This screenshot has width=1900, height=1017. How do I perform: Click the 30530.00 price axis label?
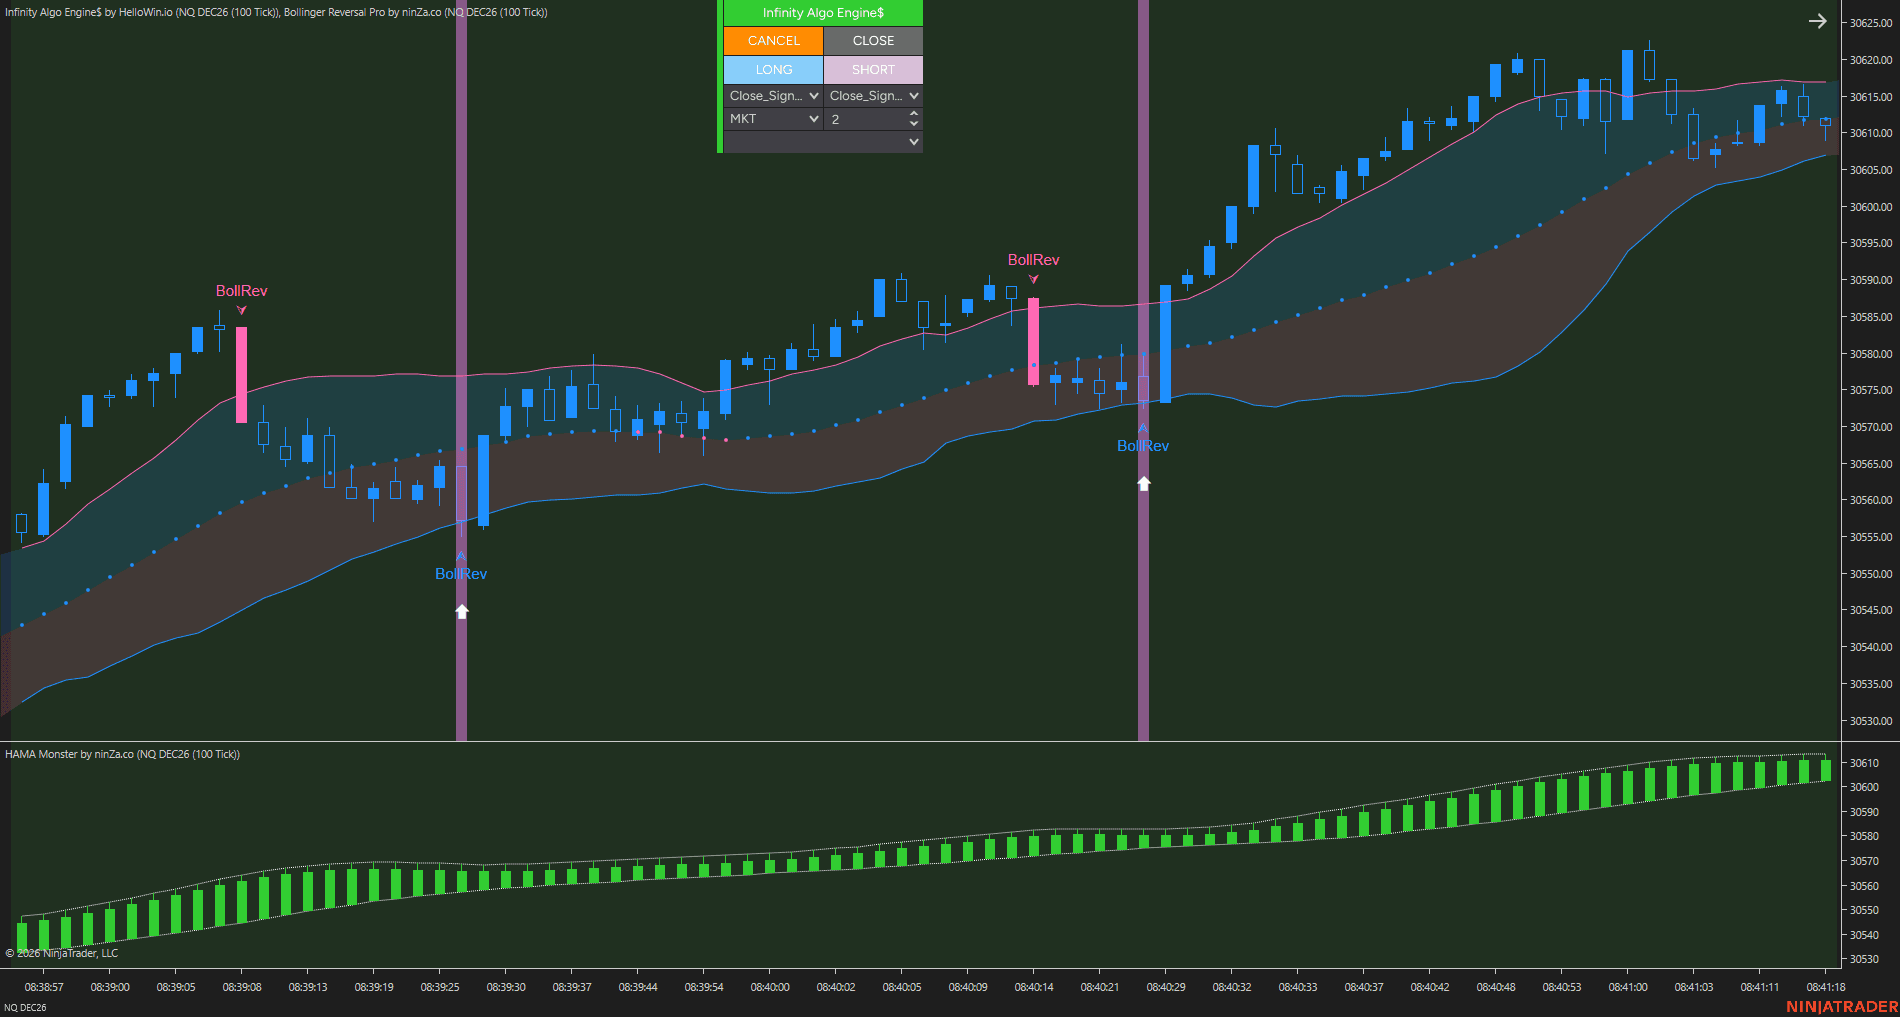[1871, 721]
